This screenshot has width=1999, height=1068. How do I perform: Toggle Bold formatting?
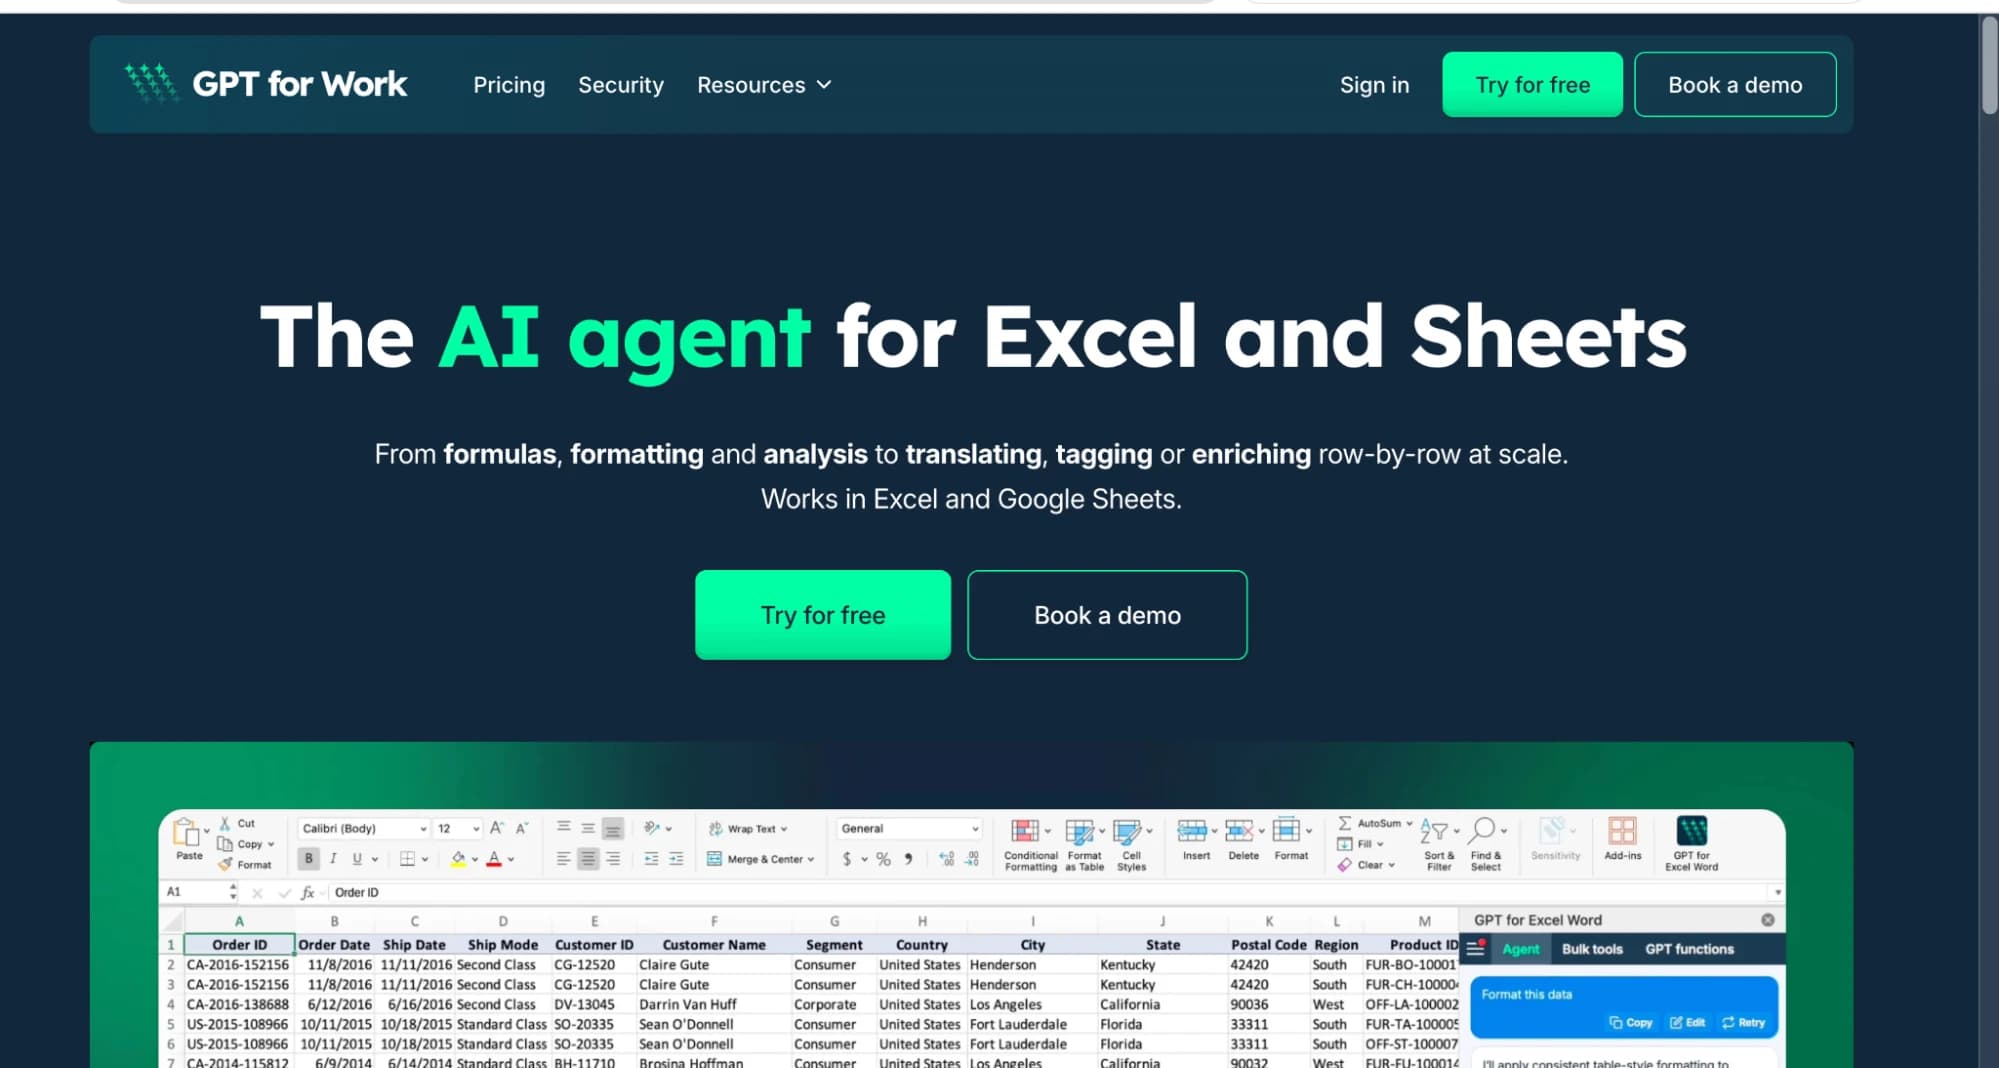tap(309, 858)
